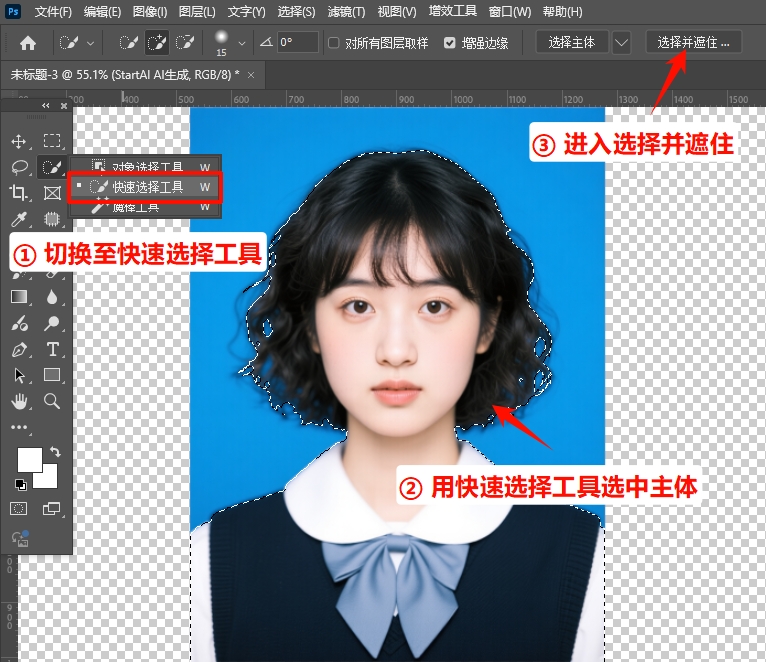Reset to default foreground/background colors
The height and width of the screenshot is (662, 766).
[21, 485]
